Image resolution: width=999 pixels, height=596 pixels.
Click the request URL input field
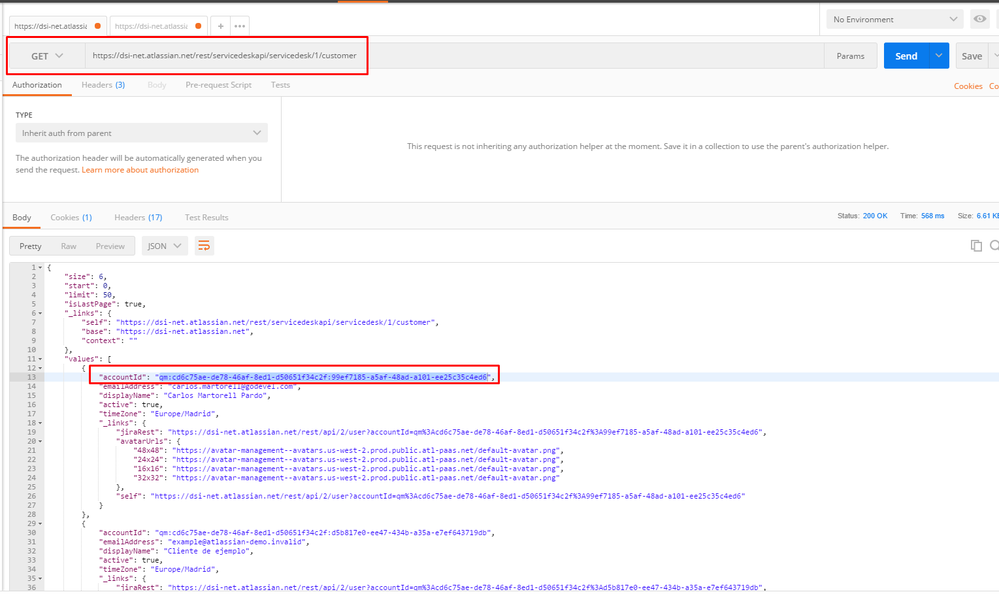454,56
